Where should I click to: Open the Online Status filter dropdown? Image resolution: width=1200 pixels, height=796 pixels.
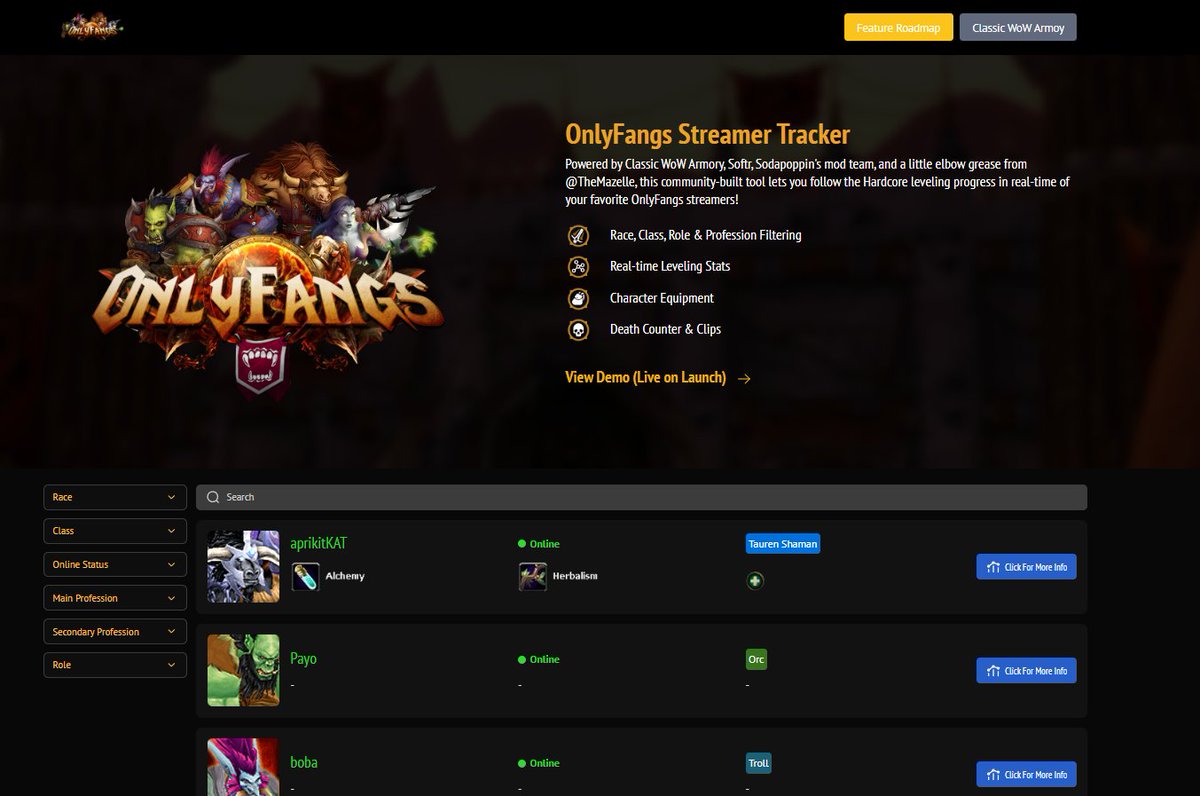click(115, 564)
